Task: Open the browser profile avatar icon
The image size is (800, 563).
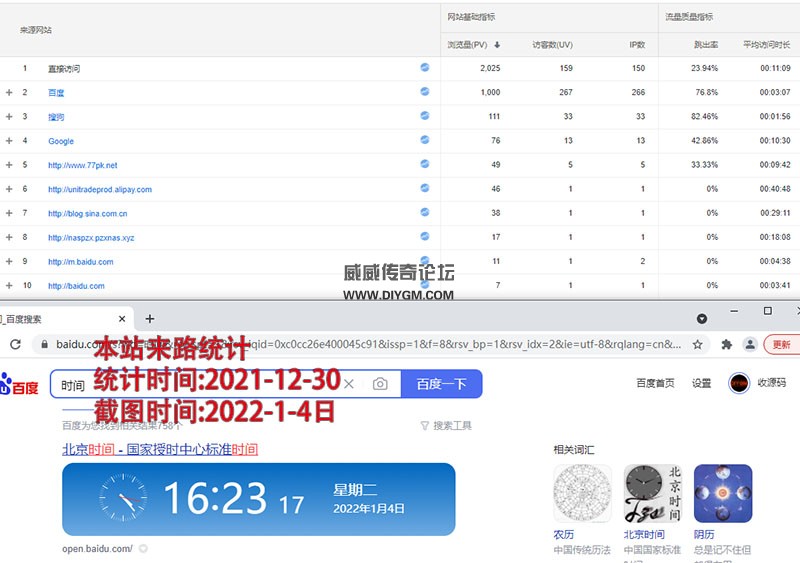Action: pos(750,345)
